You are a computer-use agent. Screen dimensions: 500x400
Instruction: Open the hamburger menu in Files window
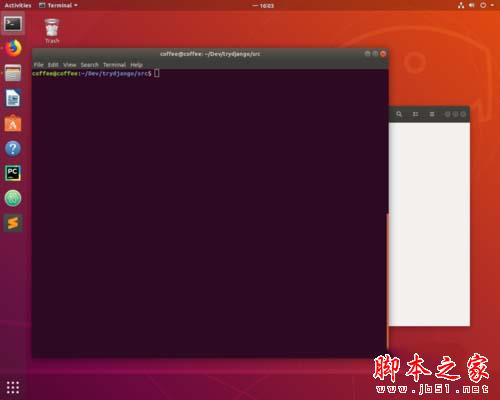(432, 114)
